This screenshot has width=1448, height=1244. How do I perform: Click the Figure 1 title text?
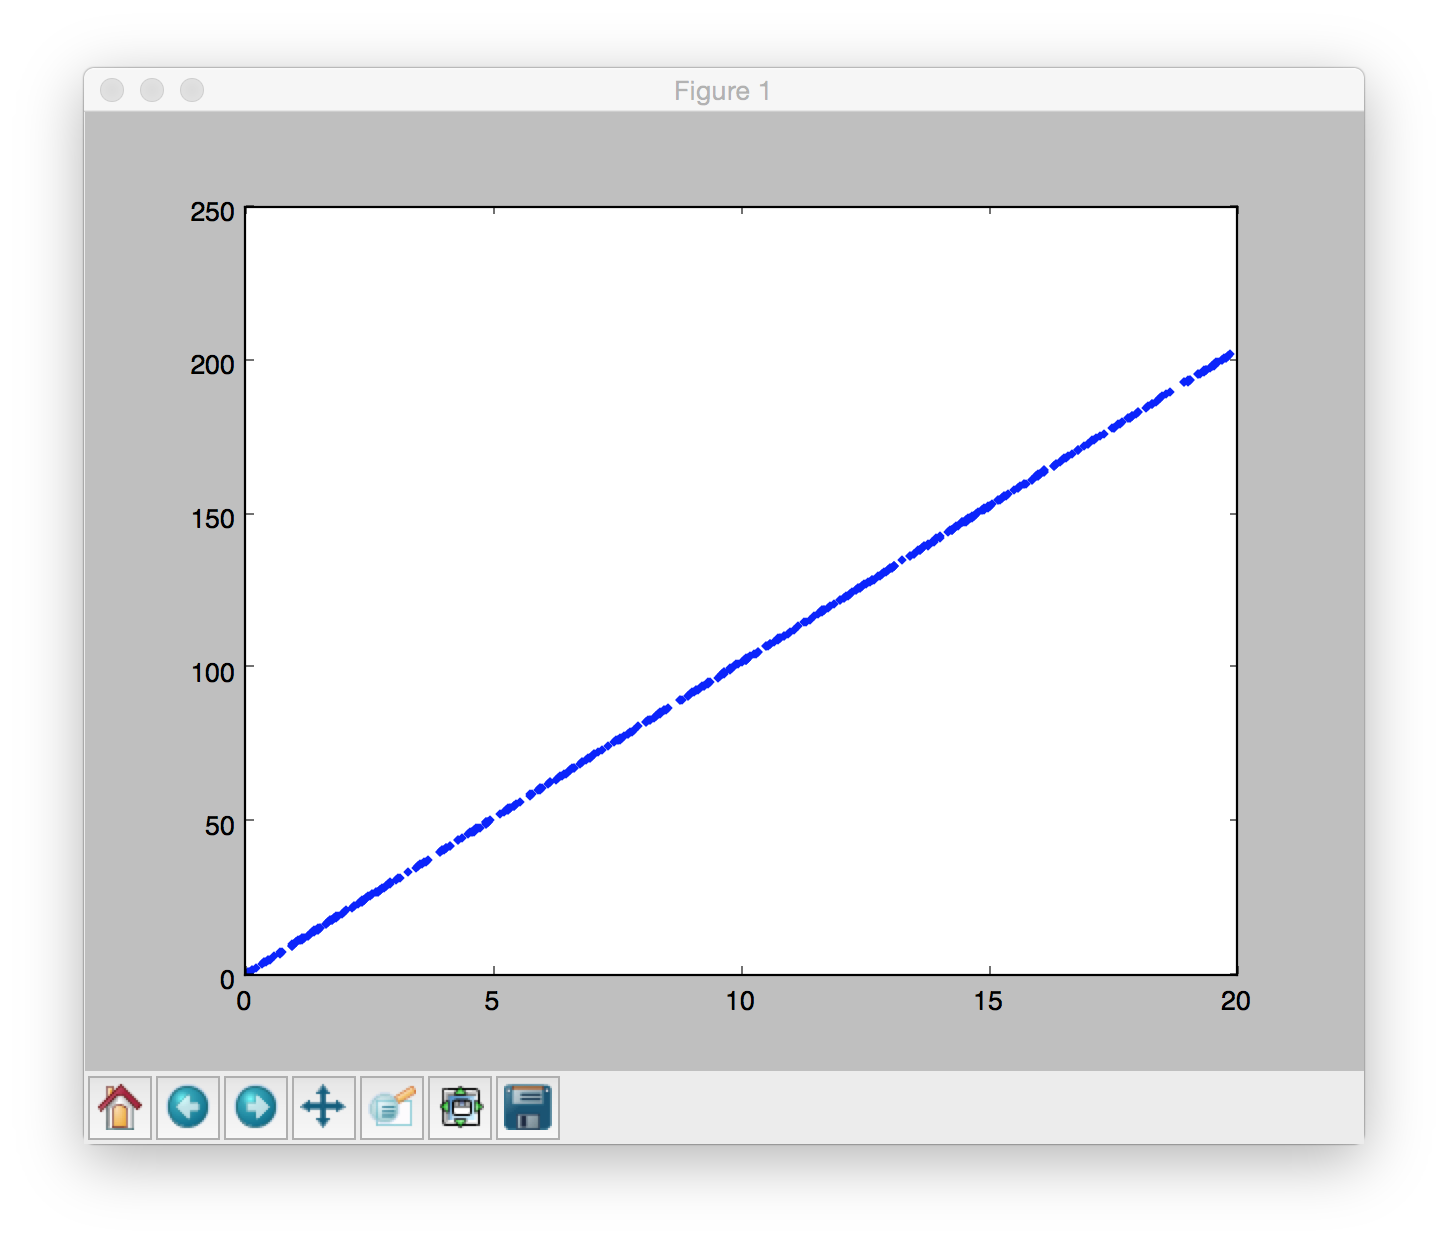tap(722, 91)
